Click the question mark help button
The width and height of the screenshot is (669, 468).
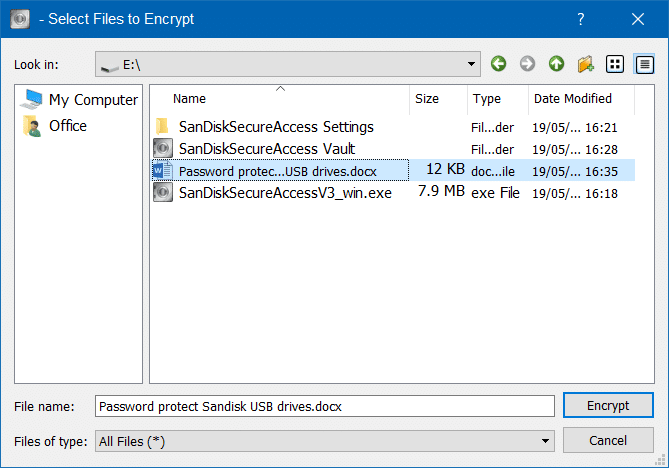[x=580, y=19]
